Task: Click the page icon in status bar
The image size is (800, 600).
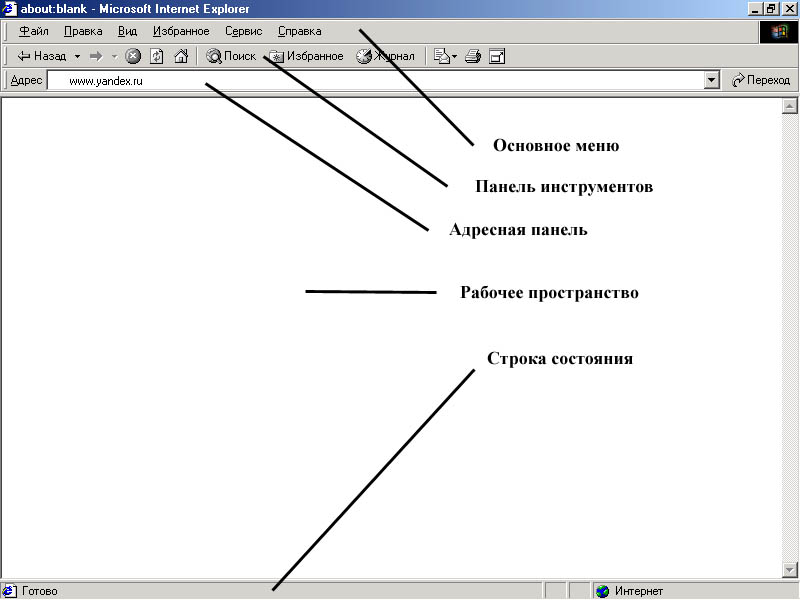Action: tap(9, 591)
